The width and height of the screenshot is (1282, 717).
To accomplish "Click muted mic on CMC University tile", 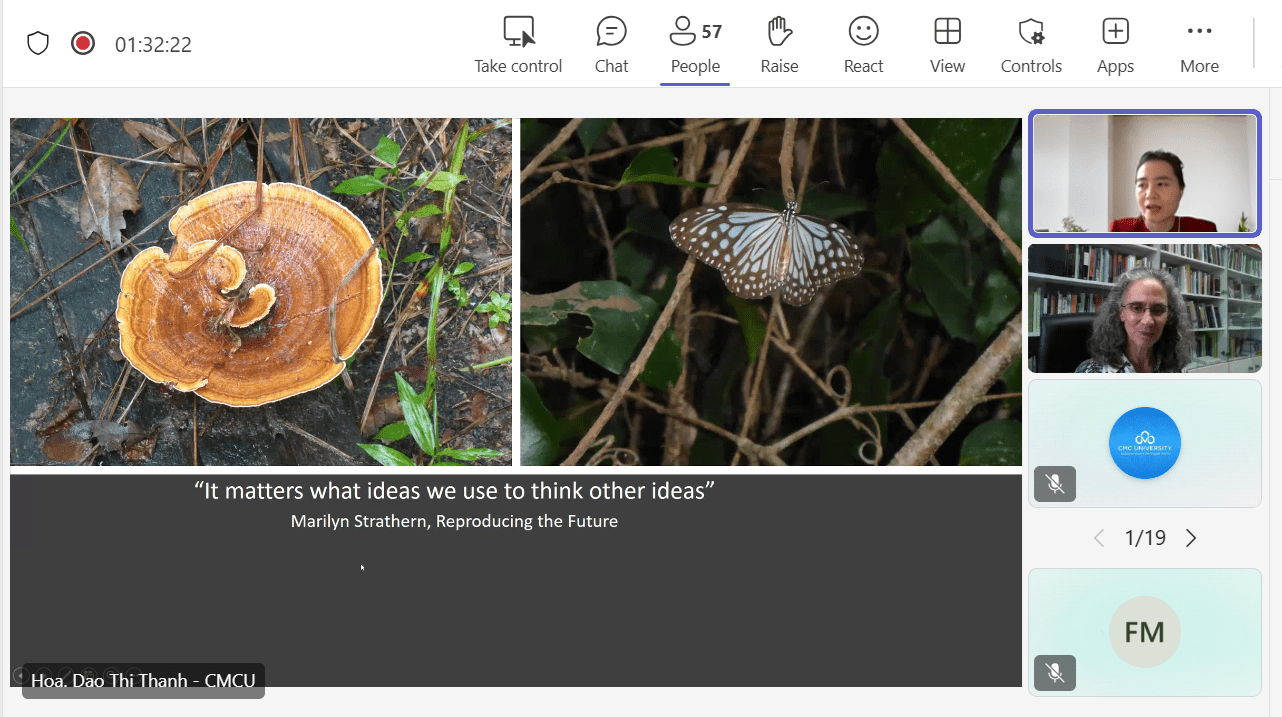I will tap(1055, 484).
